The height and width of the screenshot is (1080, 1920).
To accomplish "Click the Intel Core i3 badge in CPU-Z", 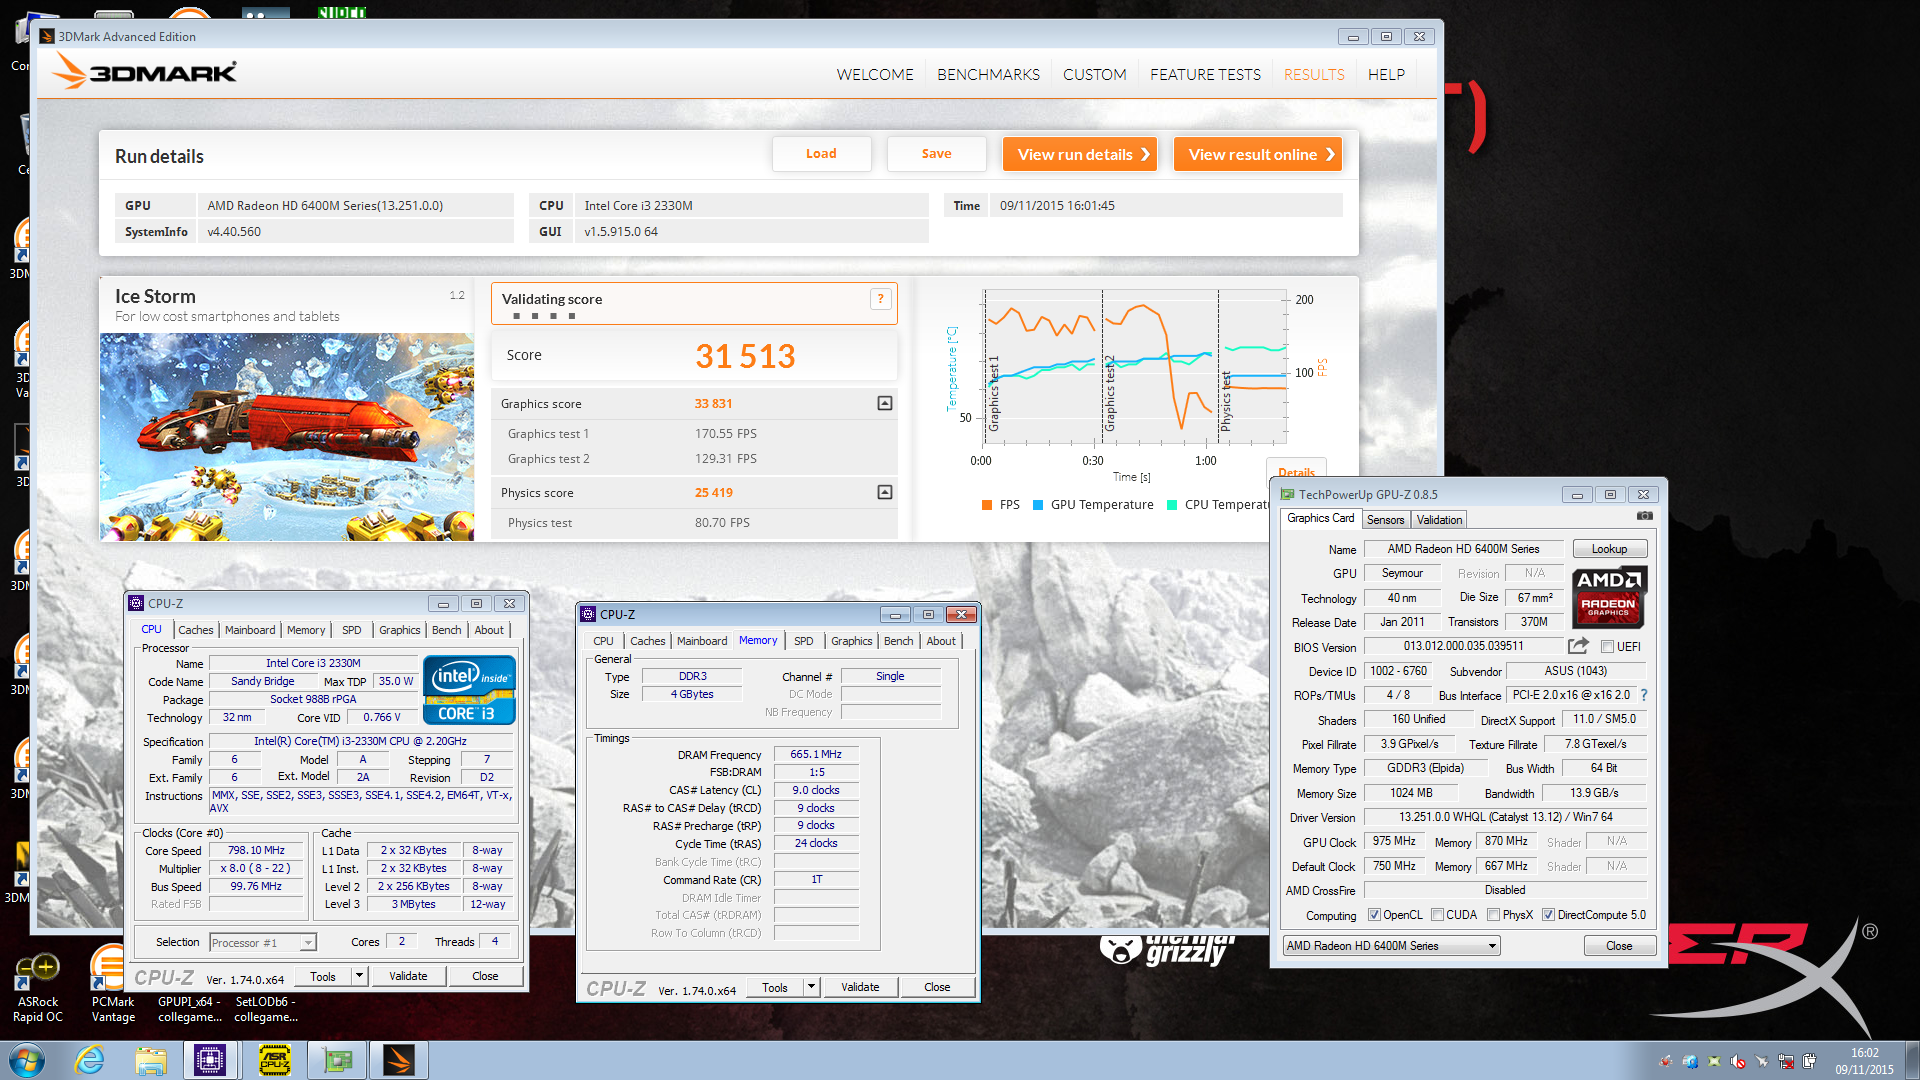I will 469,689.
